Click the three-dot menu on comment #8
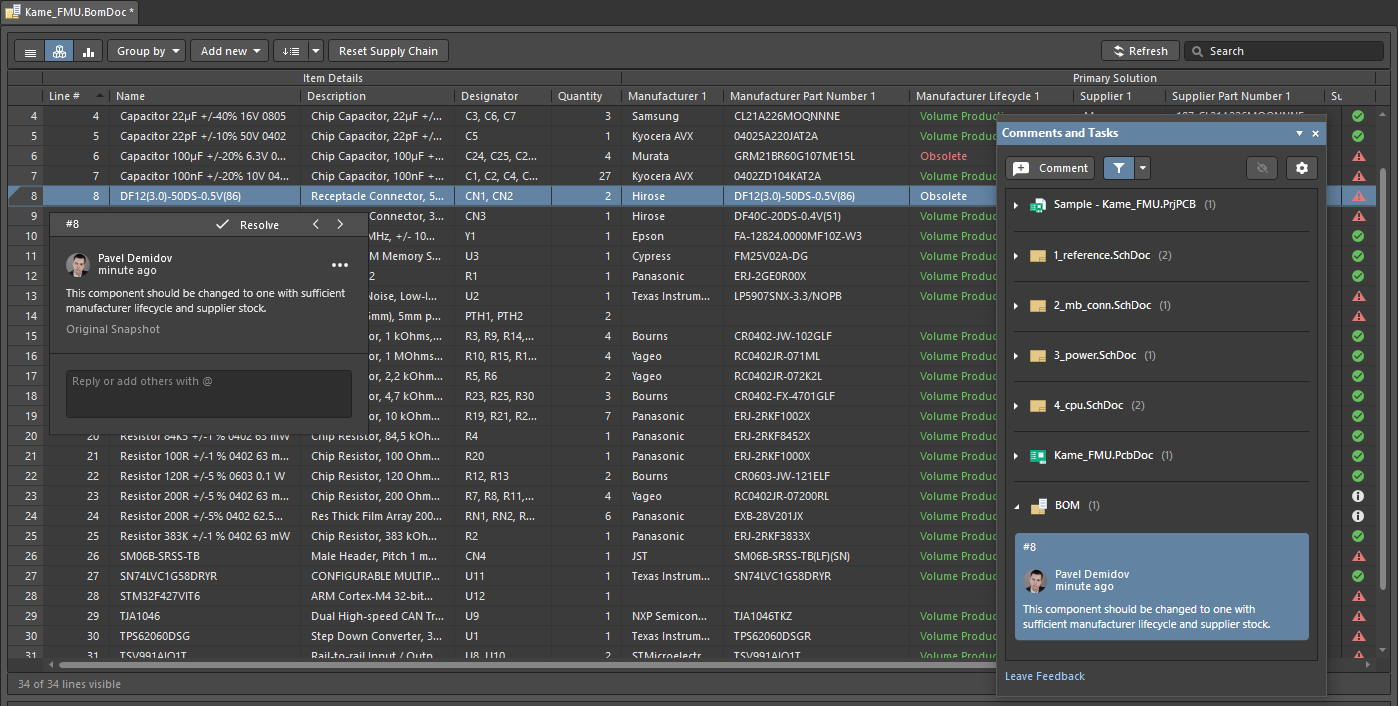Viewport: 1398px width, 706px height. pyautogui.click(x=340, y=265)
